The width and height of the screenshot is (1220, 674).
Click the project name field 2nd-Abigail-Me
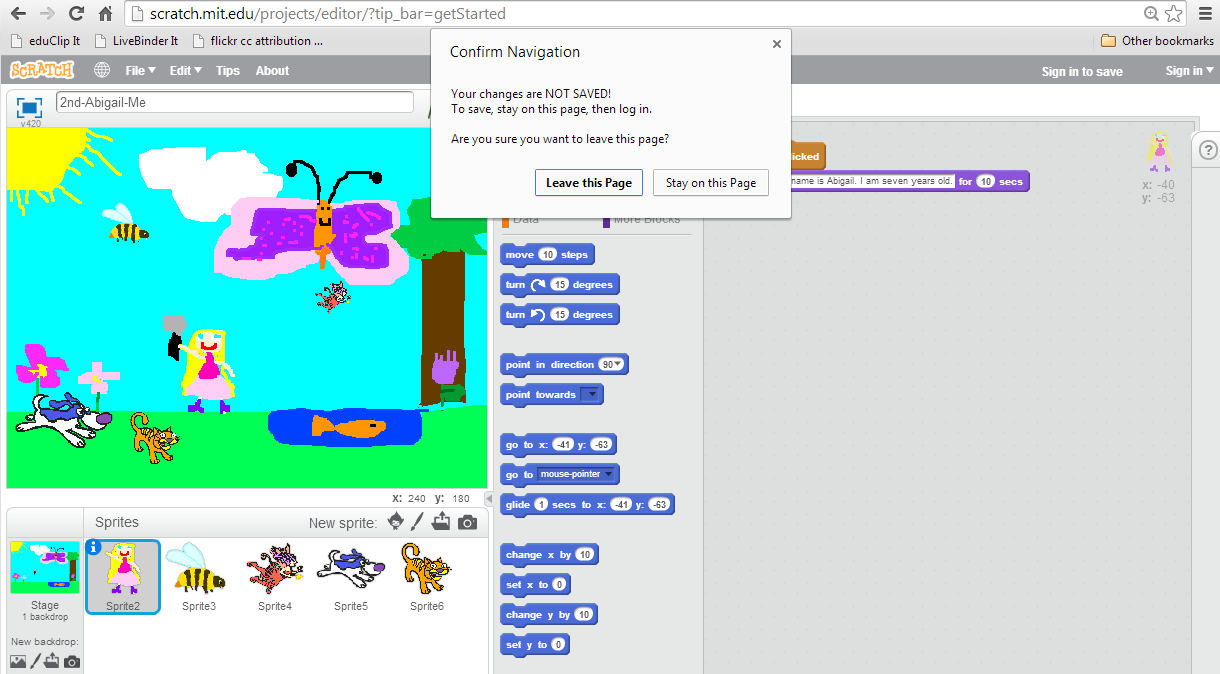tap(236, 101)
